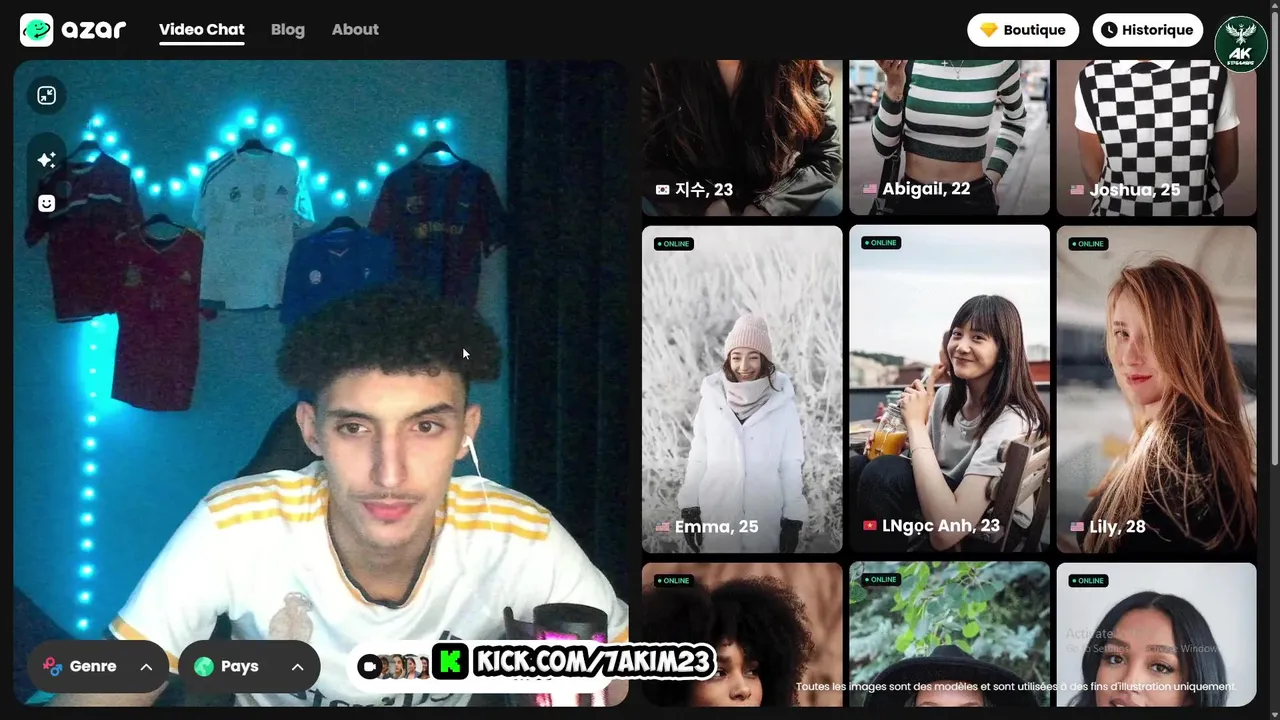Click ONLINE badge on Emma's card

click(674, 244)
